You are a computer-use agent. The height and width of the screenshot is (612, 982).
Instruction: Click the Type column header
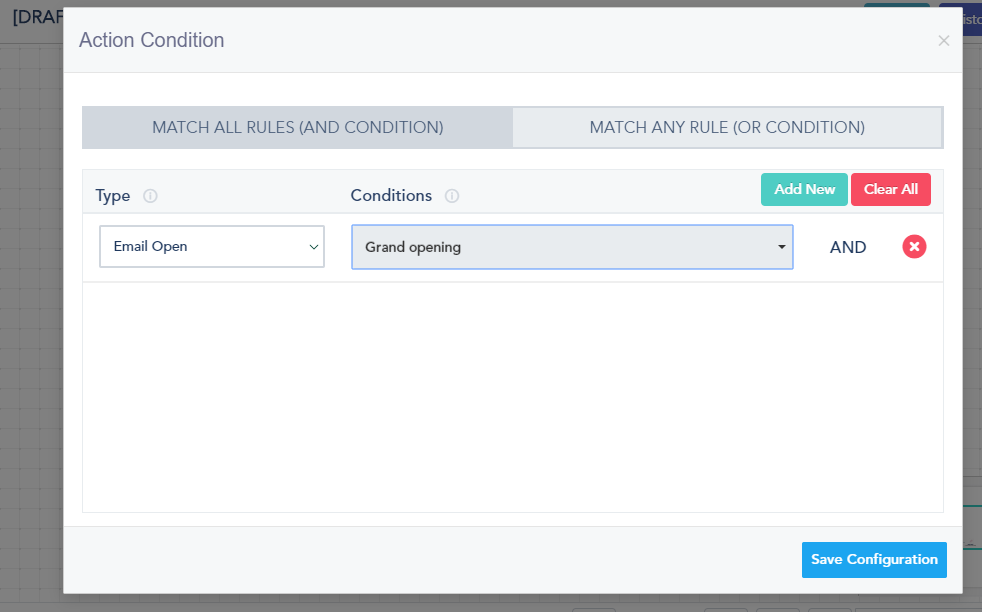click(113, 196)
